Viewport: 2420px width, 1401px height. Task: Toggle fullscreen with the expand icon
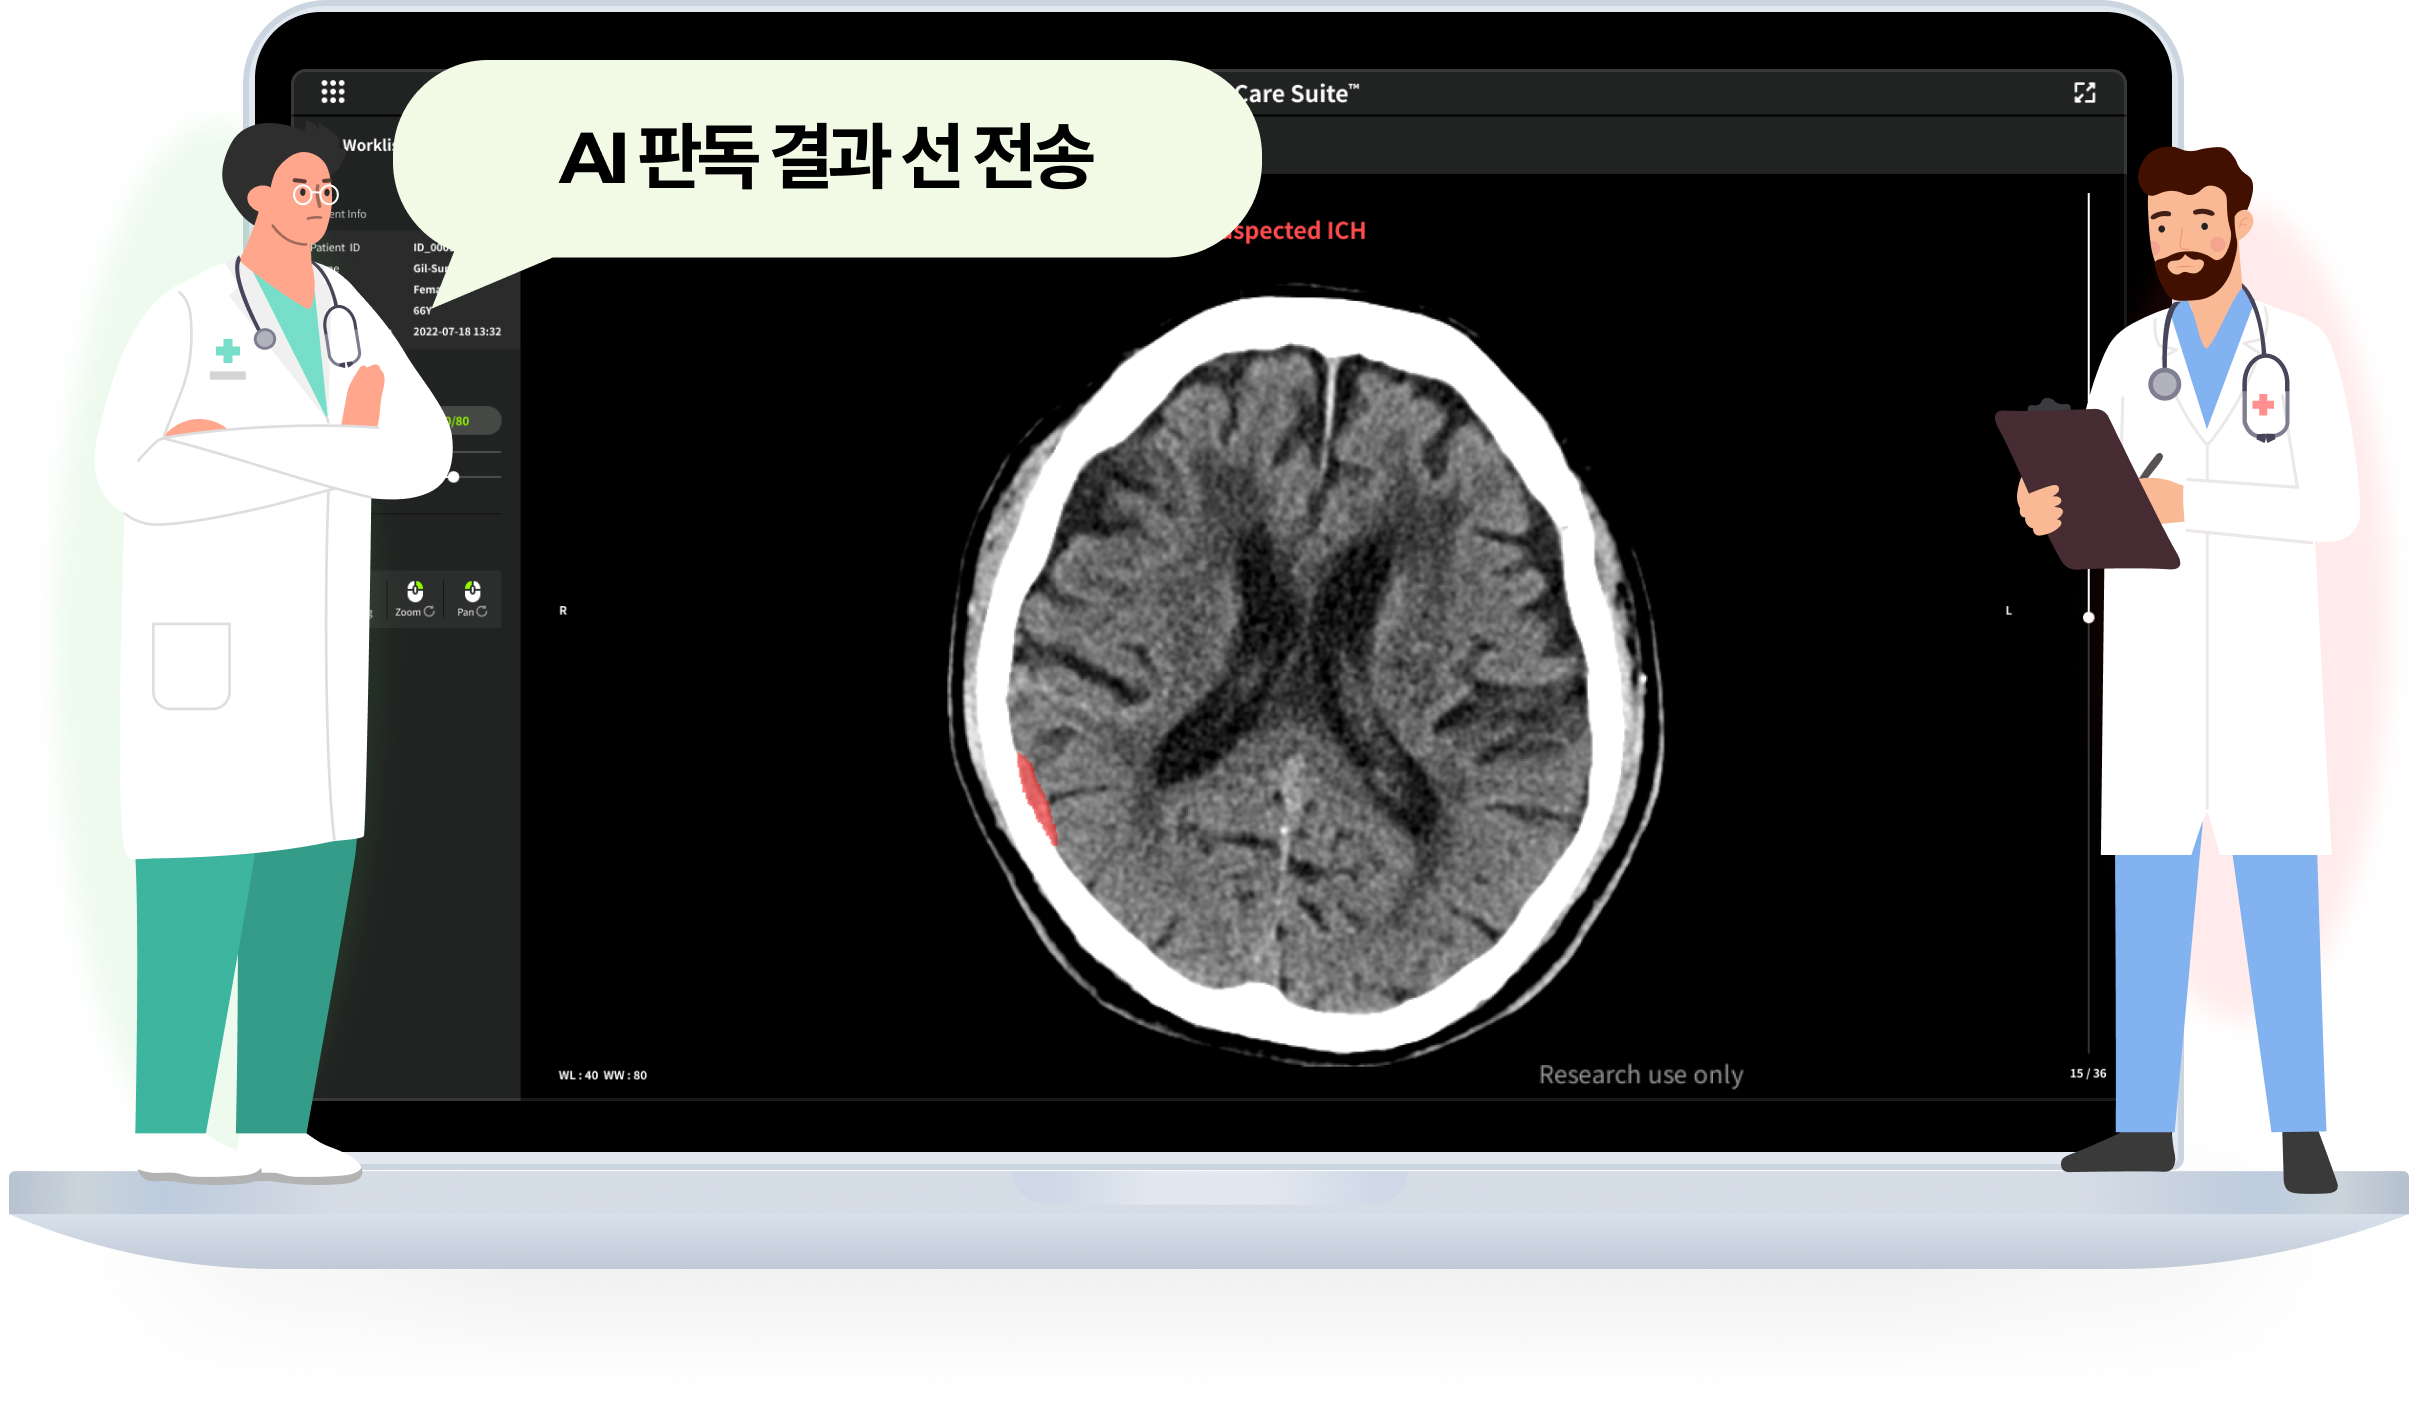tap(2084, 93)
